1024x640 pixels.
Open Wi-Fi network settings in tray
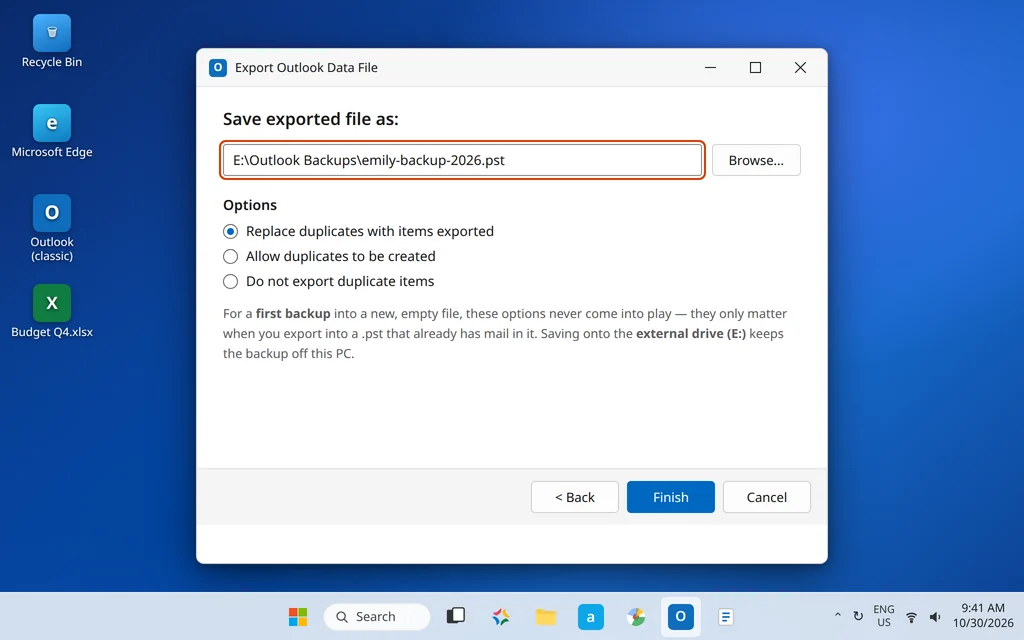coord(911,616)
